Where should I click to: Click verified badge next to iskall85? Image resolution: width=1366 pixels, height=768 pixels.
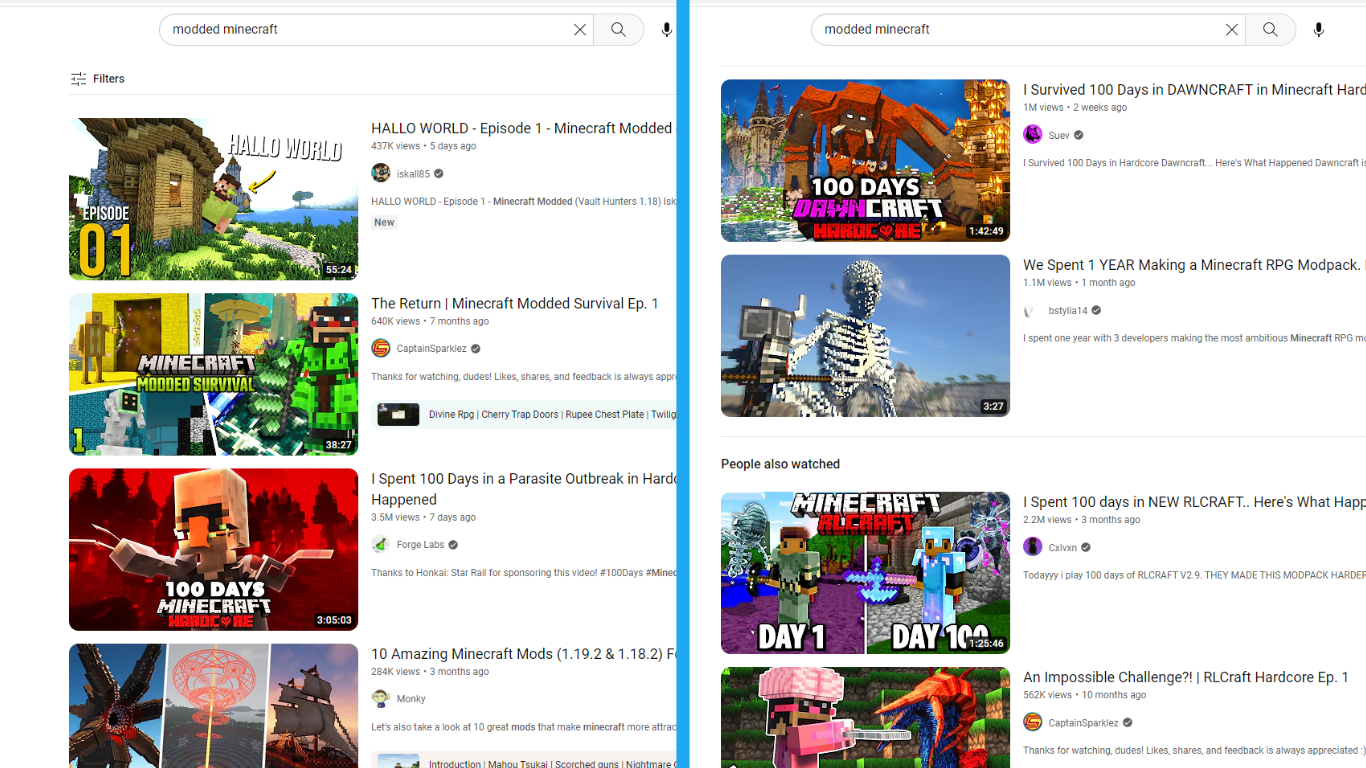[439, 174]
